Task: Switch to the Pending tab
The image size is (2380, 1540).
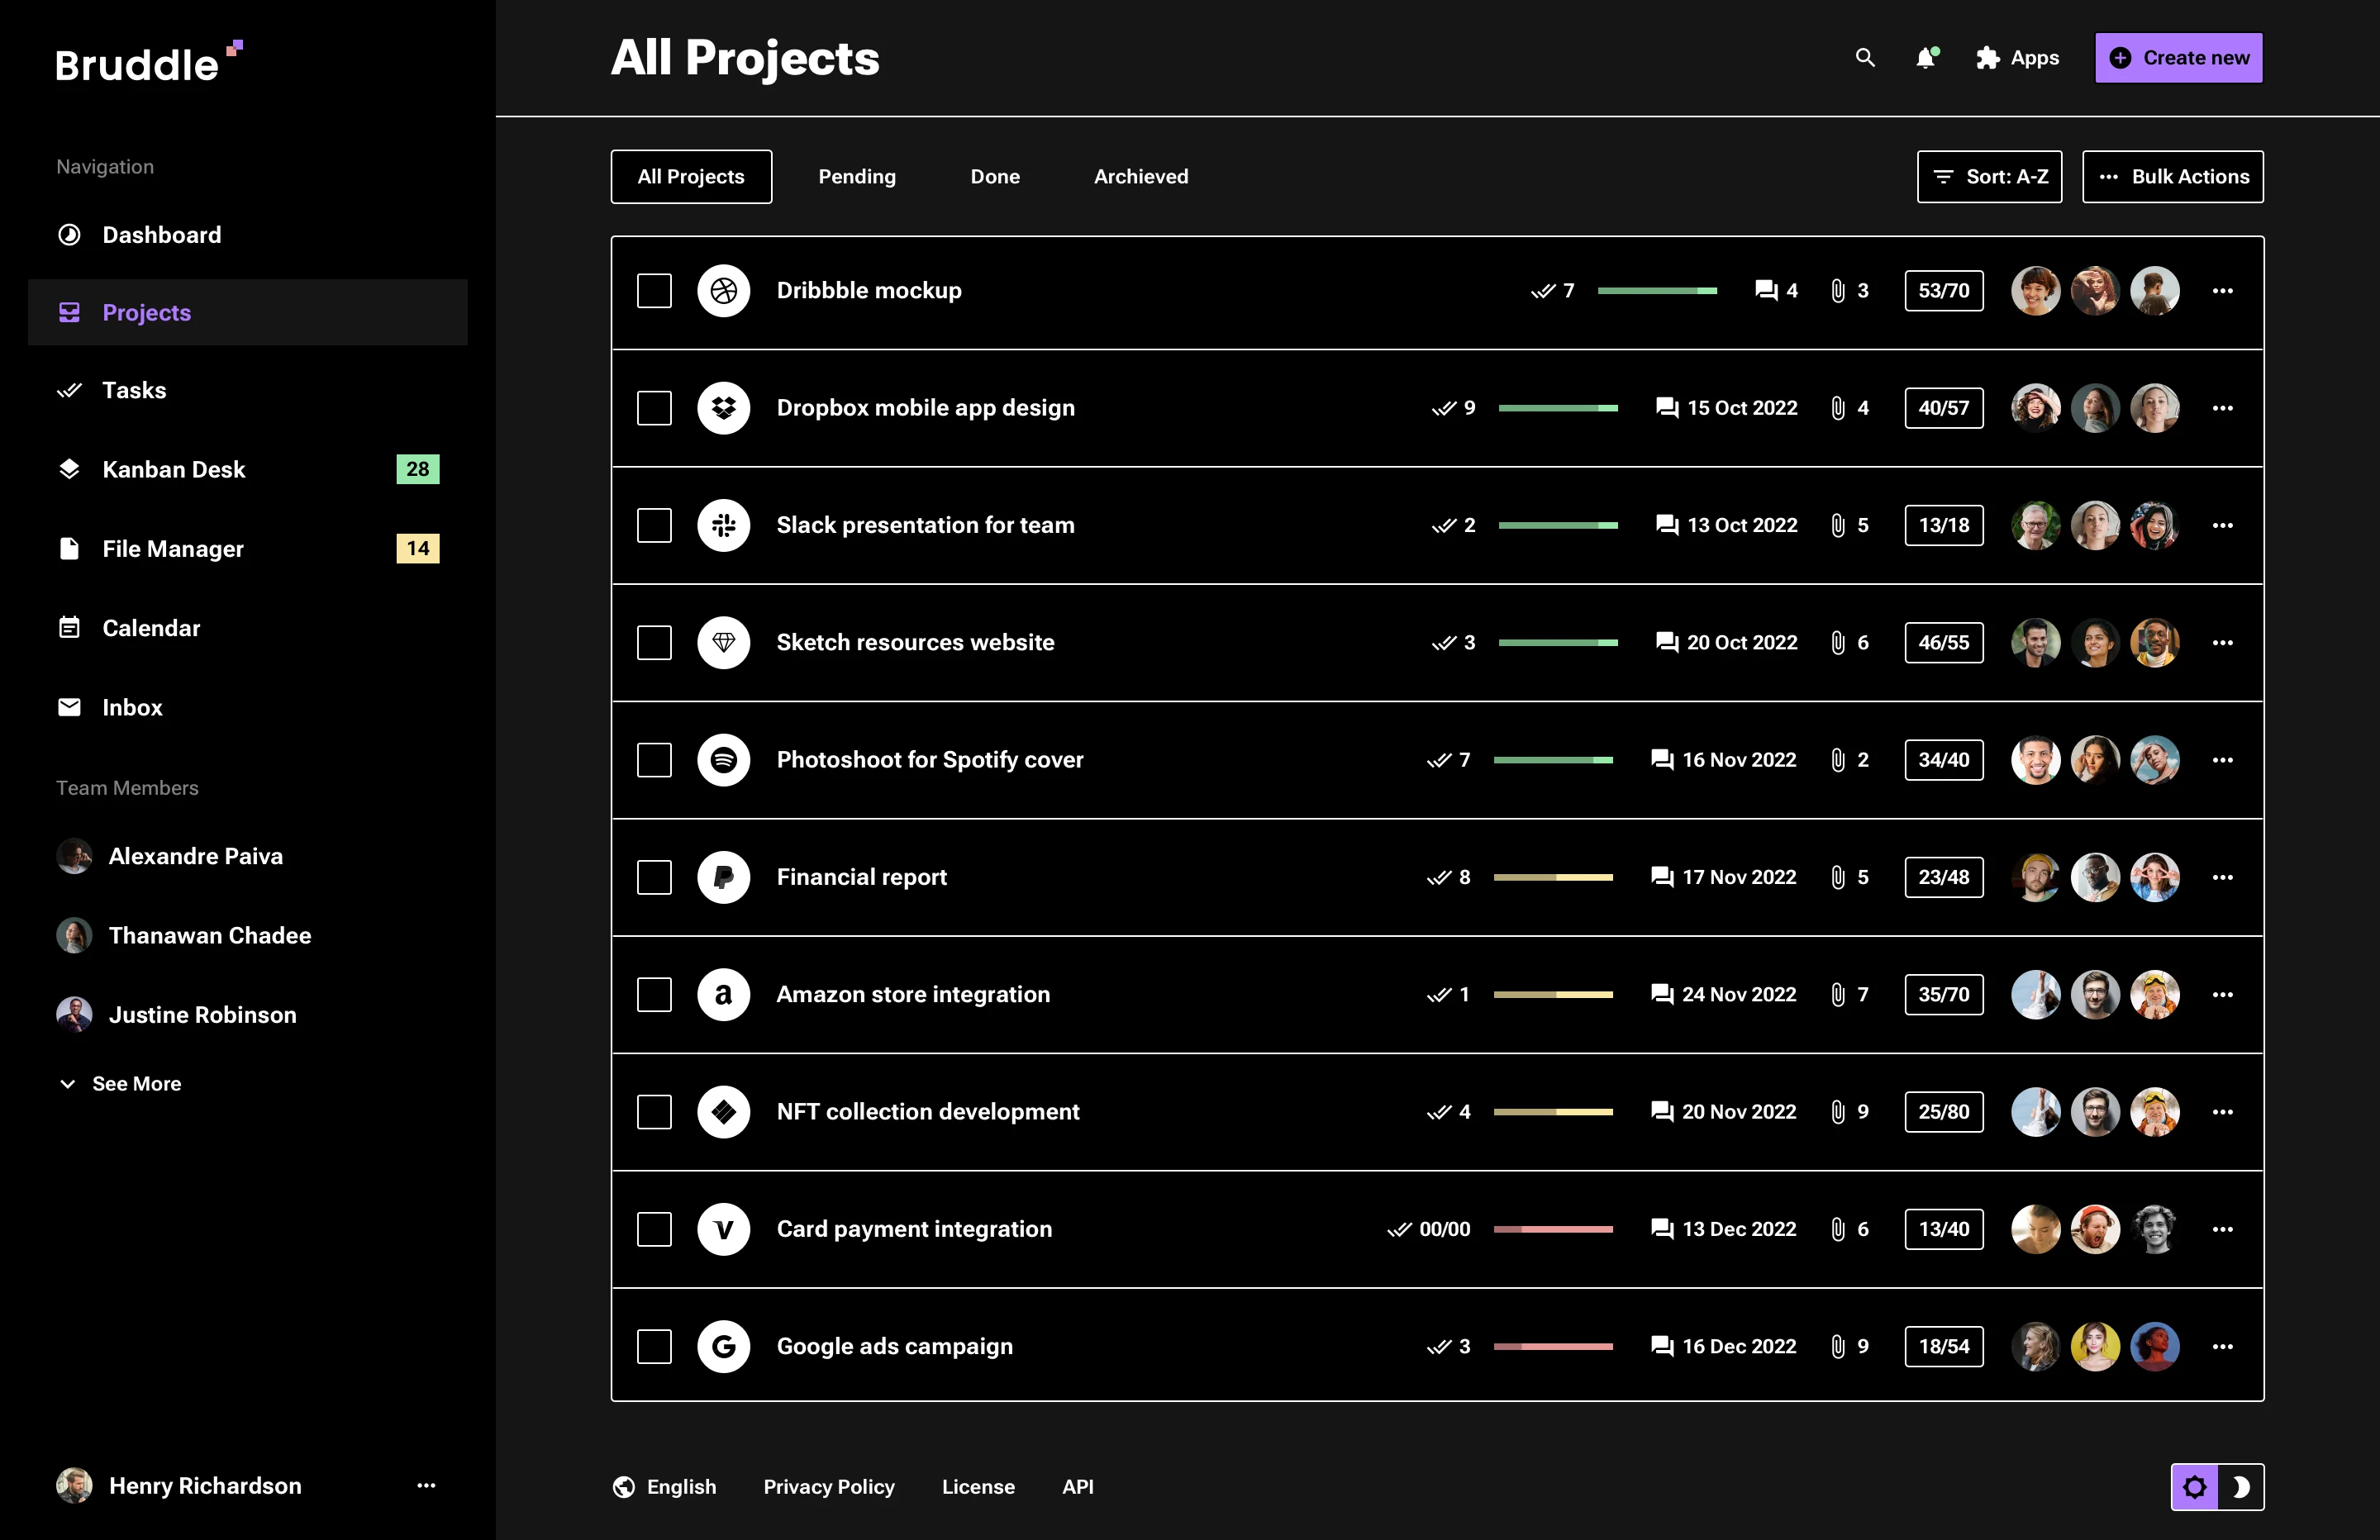Action: click(x=856, y=176)
